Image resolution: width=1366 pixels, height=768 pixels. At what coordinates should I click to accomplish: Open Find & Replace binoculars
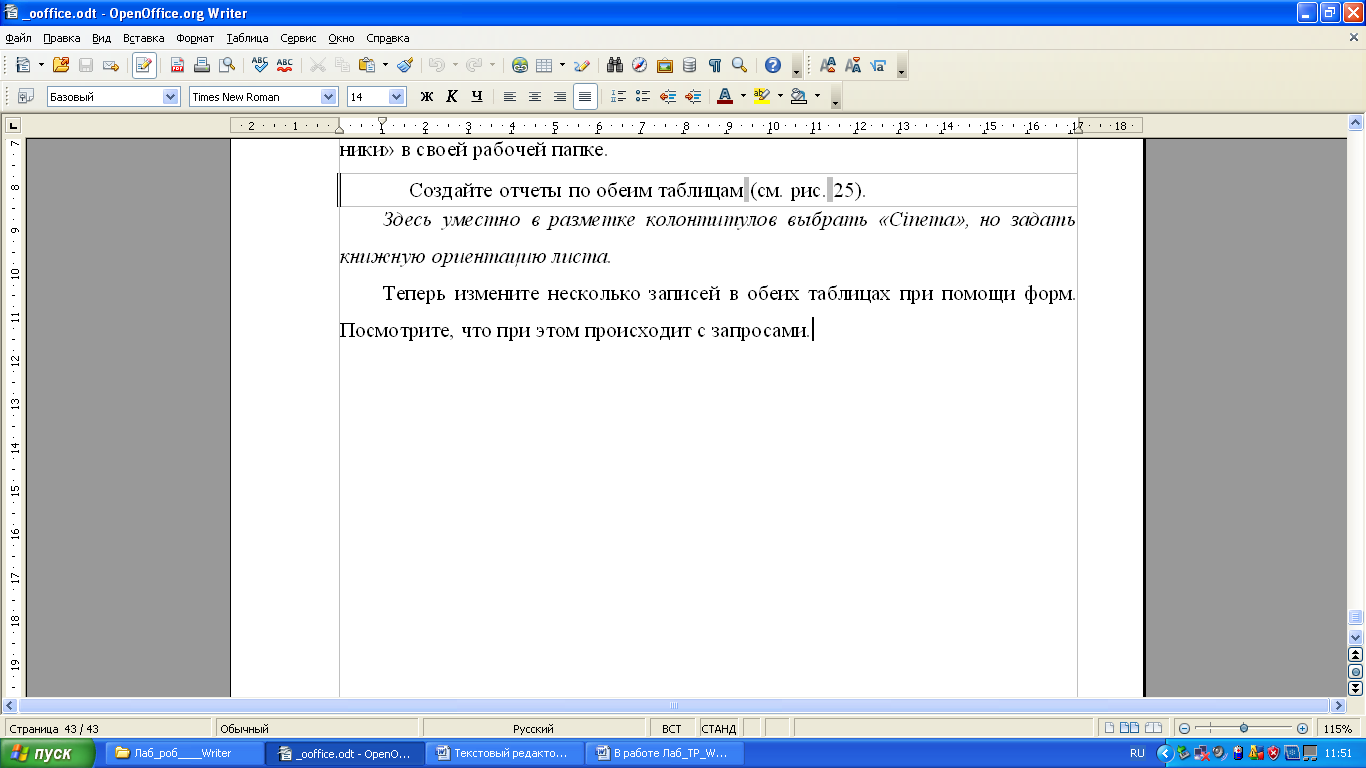pyautogui.click(x=615, y=65)
